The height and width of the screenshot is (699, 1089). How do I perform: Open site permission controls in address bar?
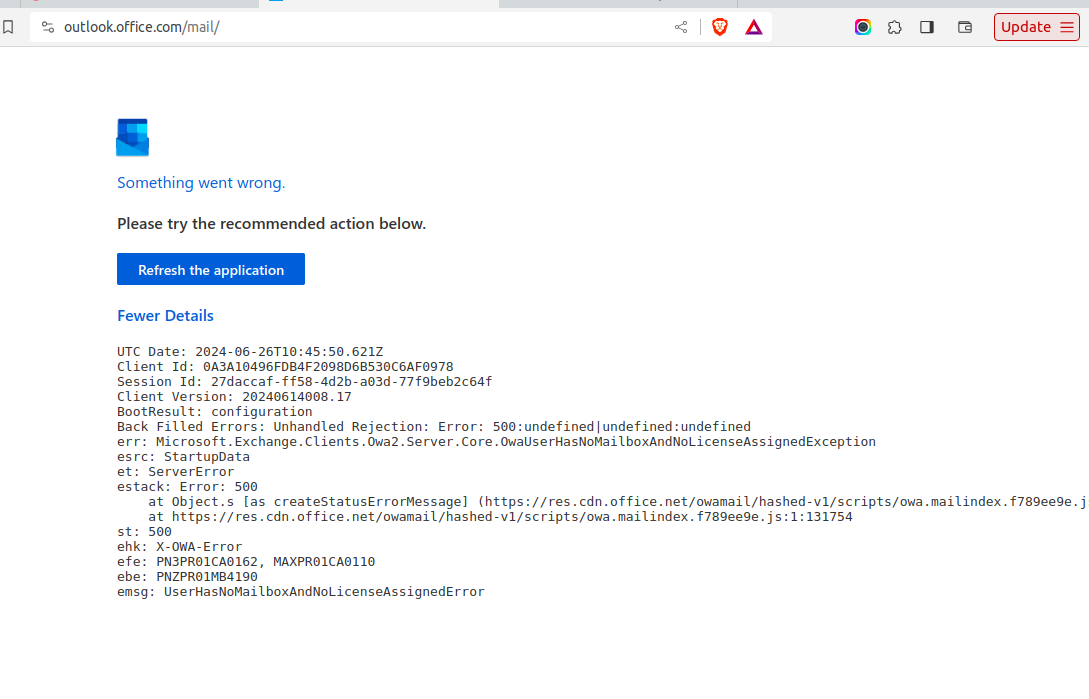click(x=47, y=27)
